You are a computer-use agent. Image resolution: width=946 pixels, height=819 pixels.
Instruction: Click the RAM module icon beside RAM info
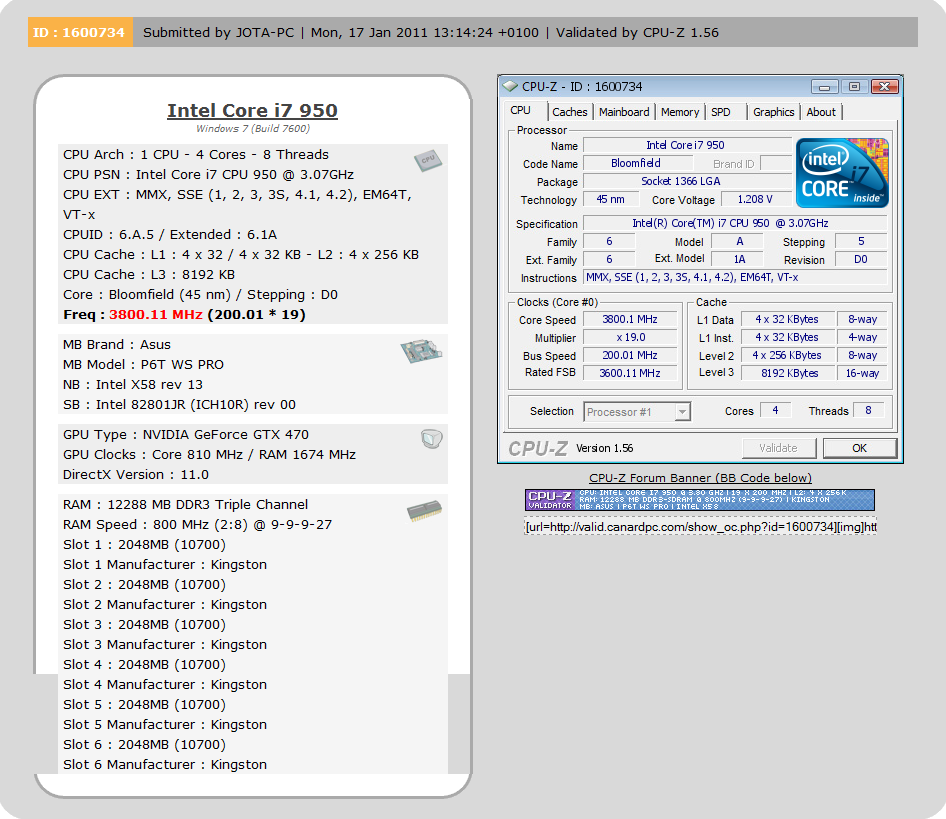click(x=425, y=511)
